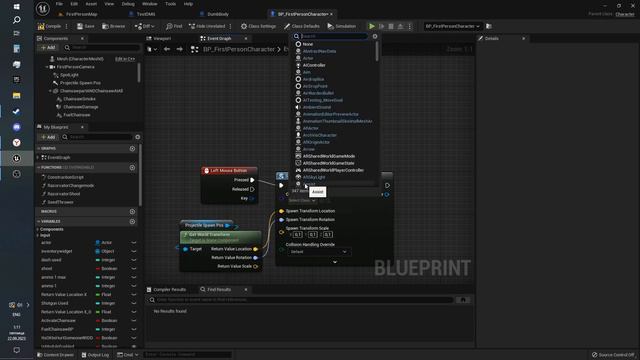Click the Components search field
The image size is (640, 360).
point(102,48)
